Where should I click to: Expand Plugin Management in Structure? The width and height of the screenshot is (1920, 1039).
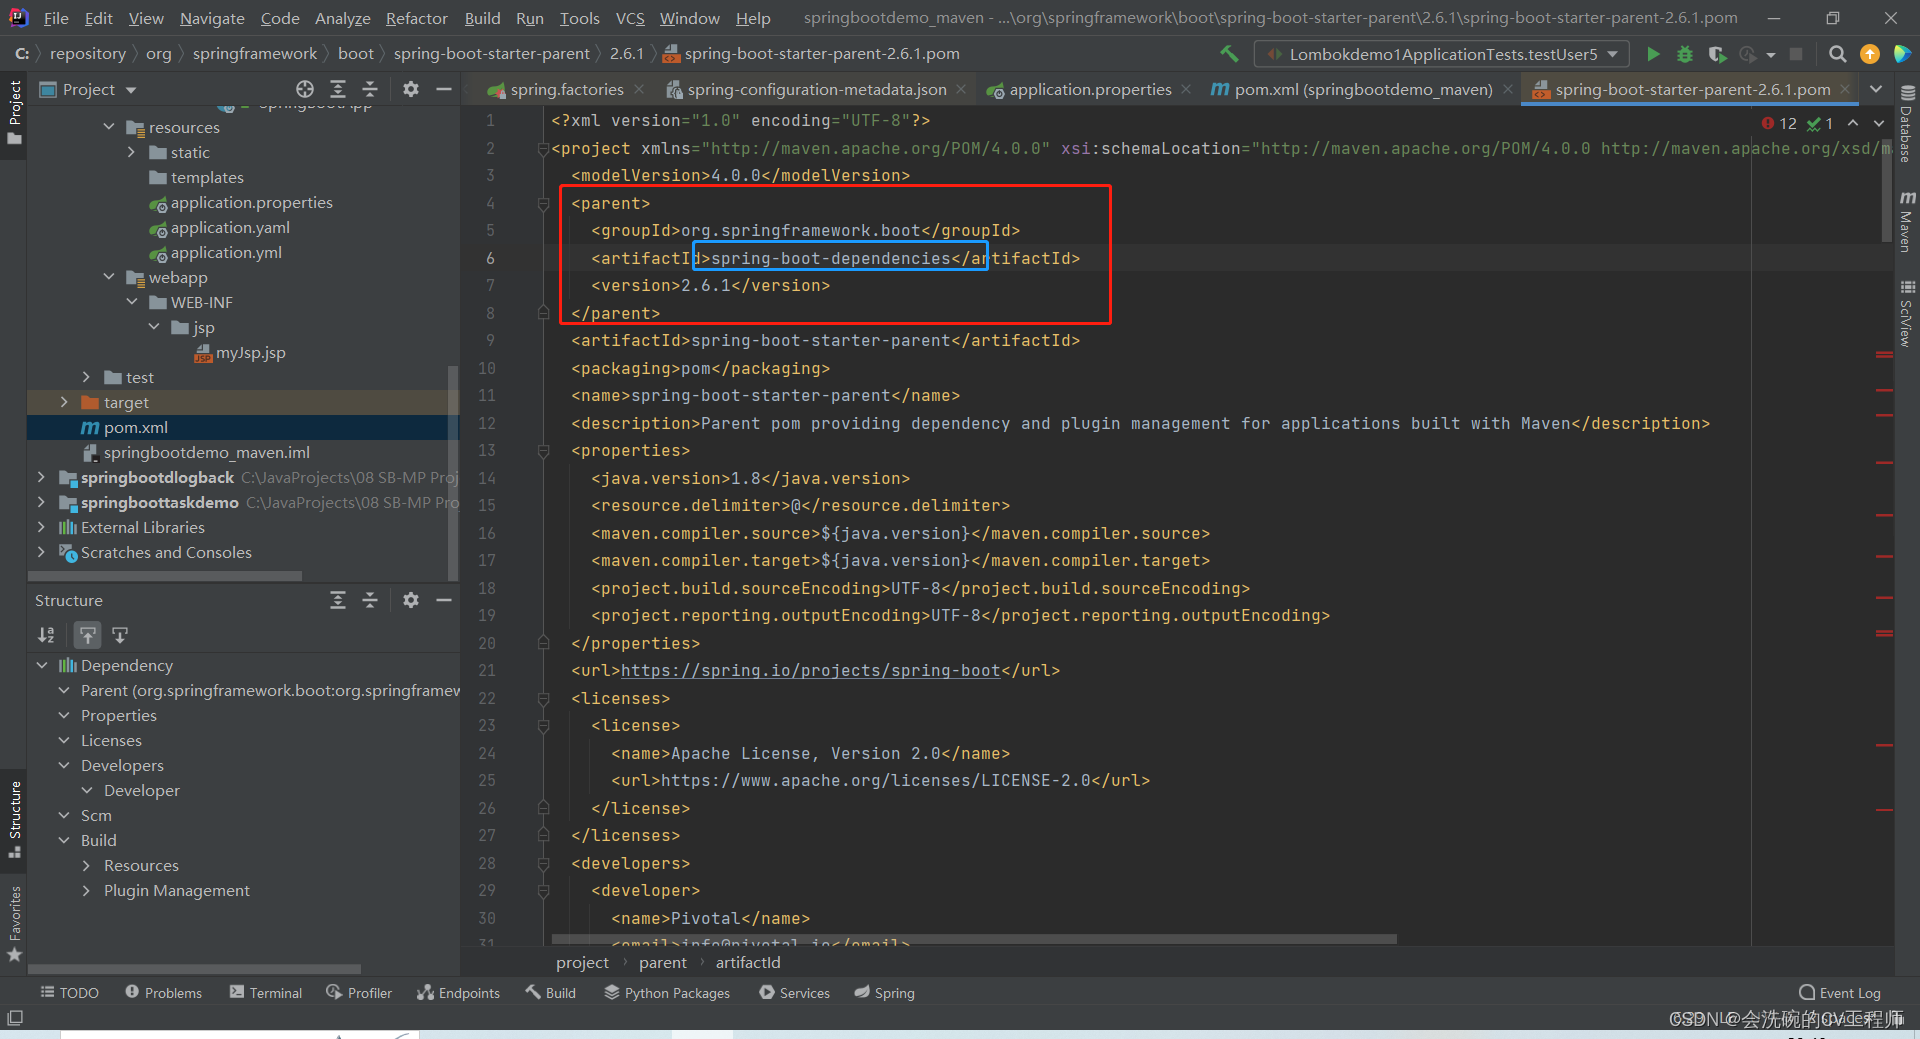86,890
